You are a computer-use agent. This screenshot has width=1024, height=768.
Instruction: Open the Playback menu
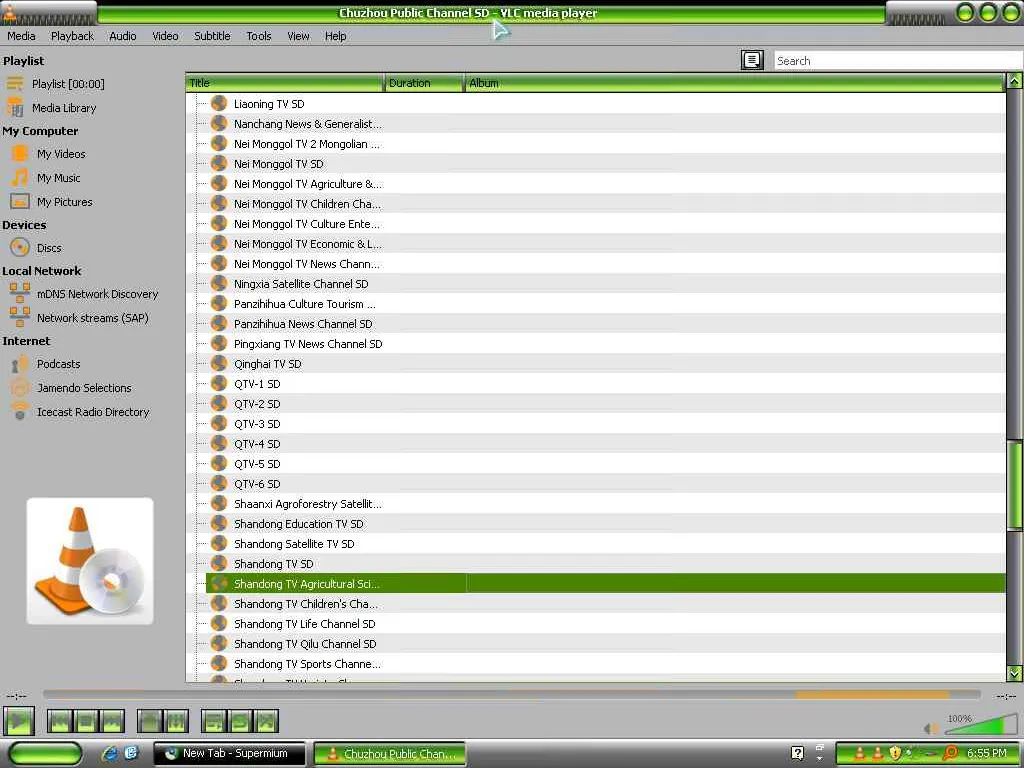[x=72, y=36]
